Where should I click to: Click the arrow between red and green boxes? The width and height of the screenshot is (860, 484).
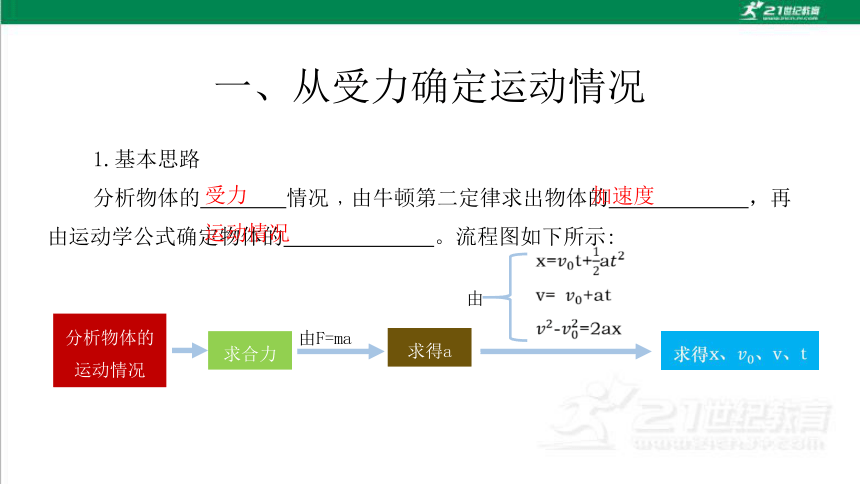click(189, 350)
